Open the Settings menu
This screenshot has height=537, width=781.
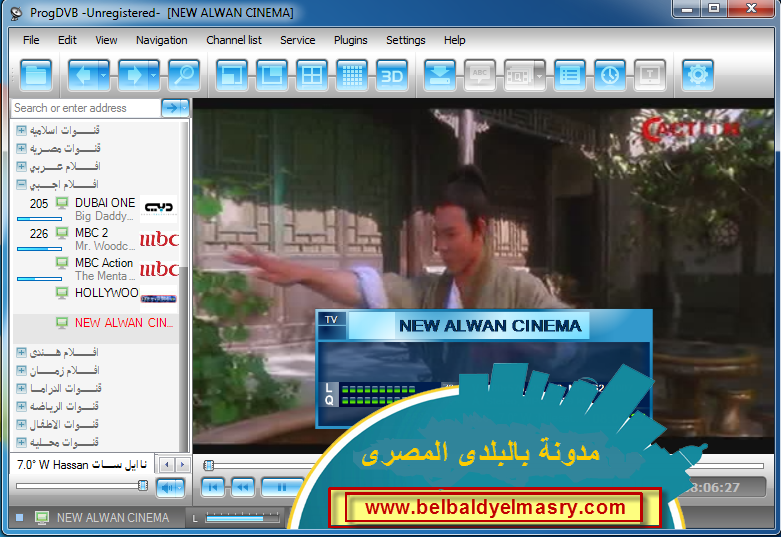[405, 40]
